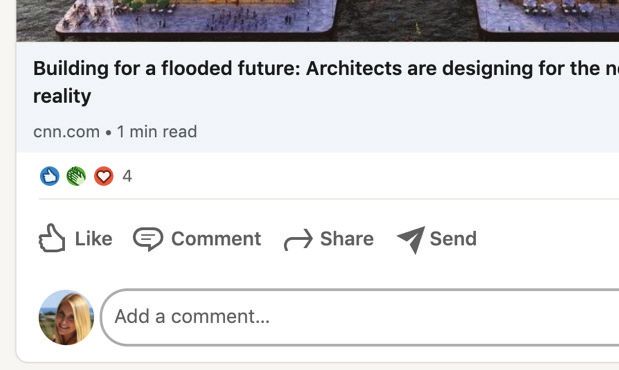Click the word reality in the article title
619x370 pixels.
[x=62, y=96]
